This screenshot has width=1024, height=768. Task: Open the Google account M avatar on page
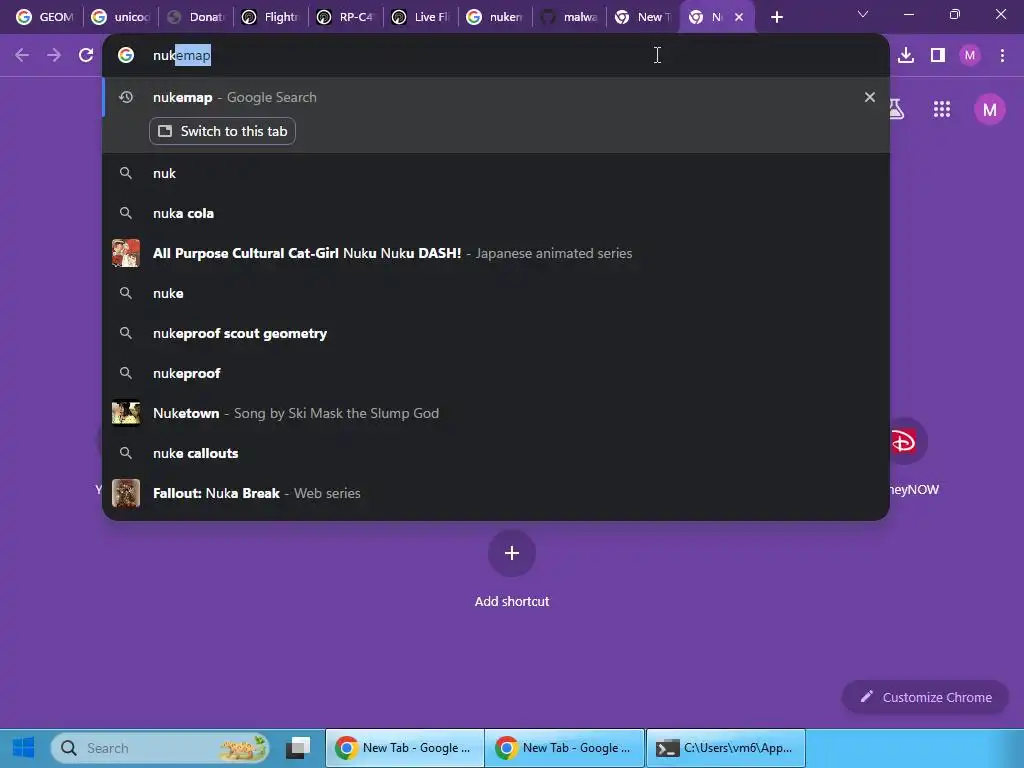[x=989, y=109]
